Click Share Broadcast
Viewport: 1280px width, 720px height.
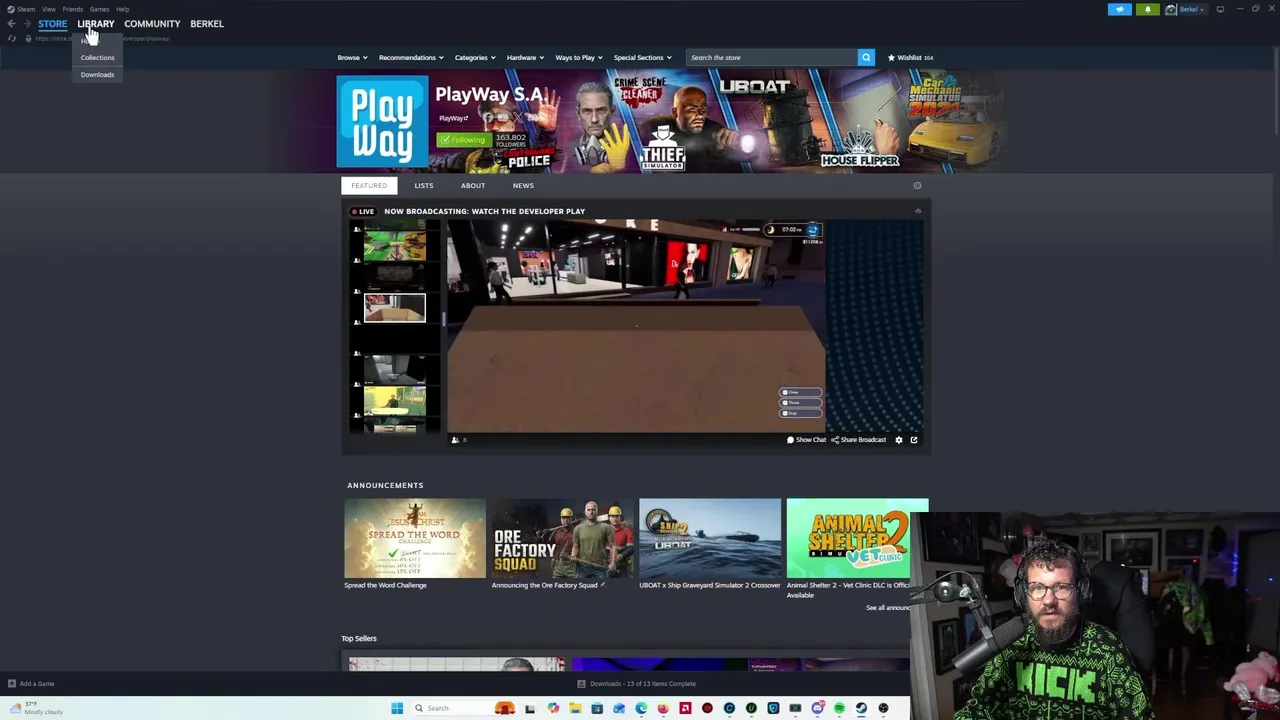(859, 440)
